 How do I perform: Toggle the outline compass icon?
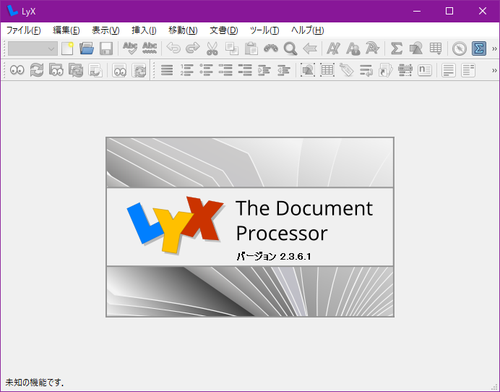tap(459, 49)
